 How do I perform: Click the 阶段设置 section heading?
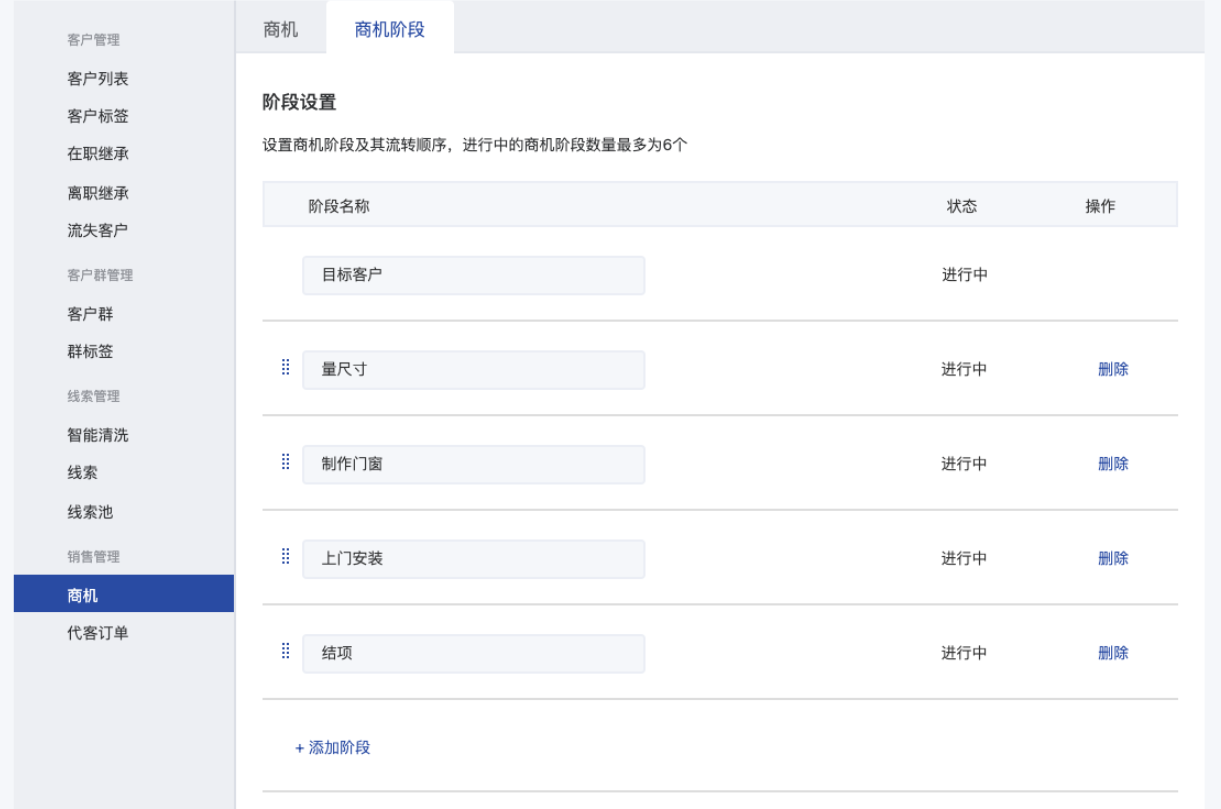299,102
